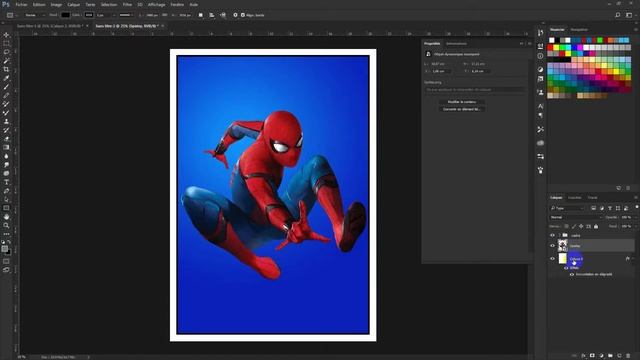Delete layer with trash icon
Image resolution: width=640 pixels, height=360 pixels.
pyautogui.click(x=628, y=356)
